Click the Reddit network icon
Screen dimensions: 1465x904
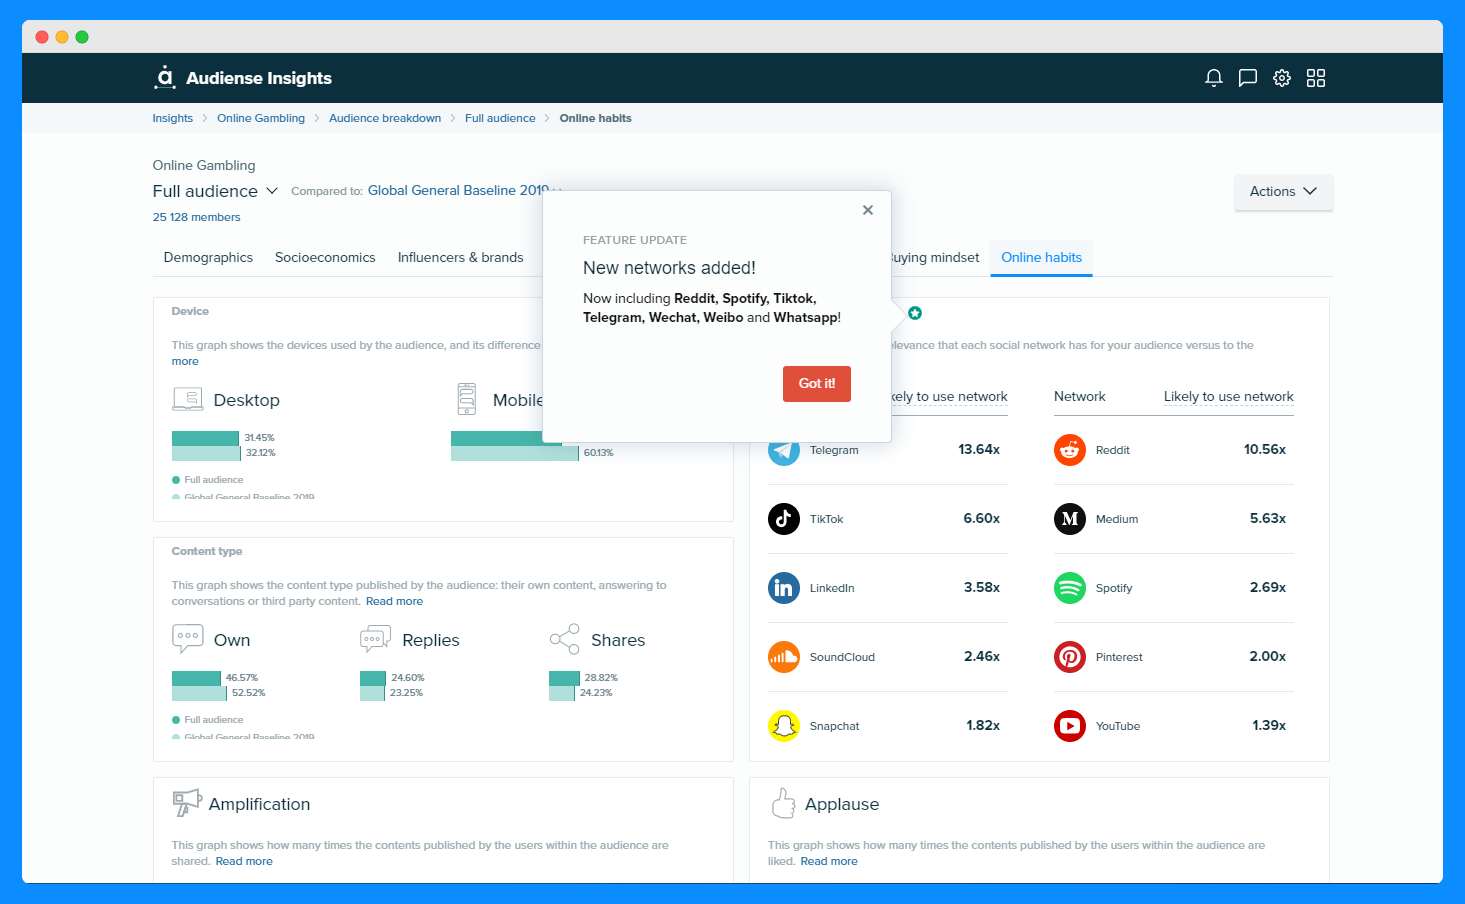[1070, 450]
